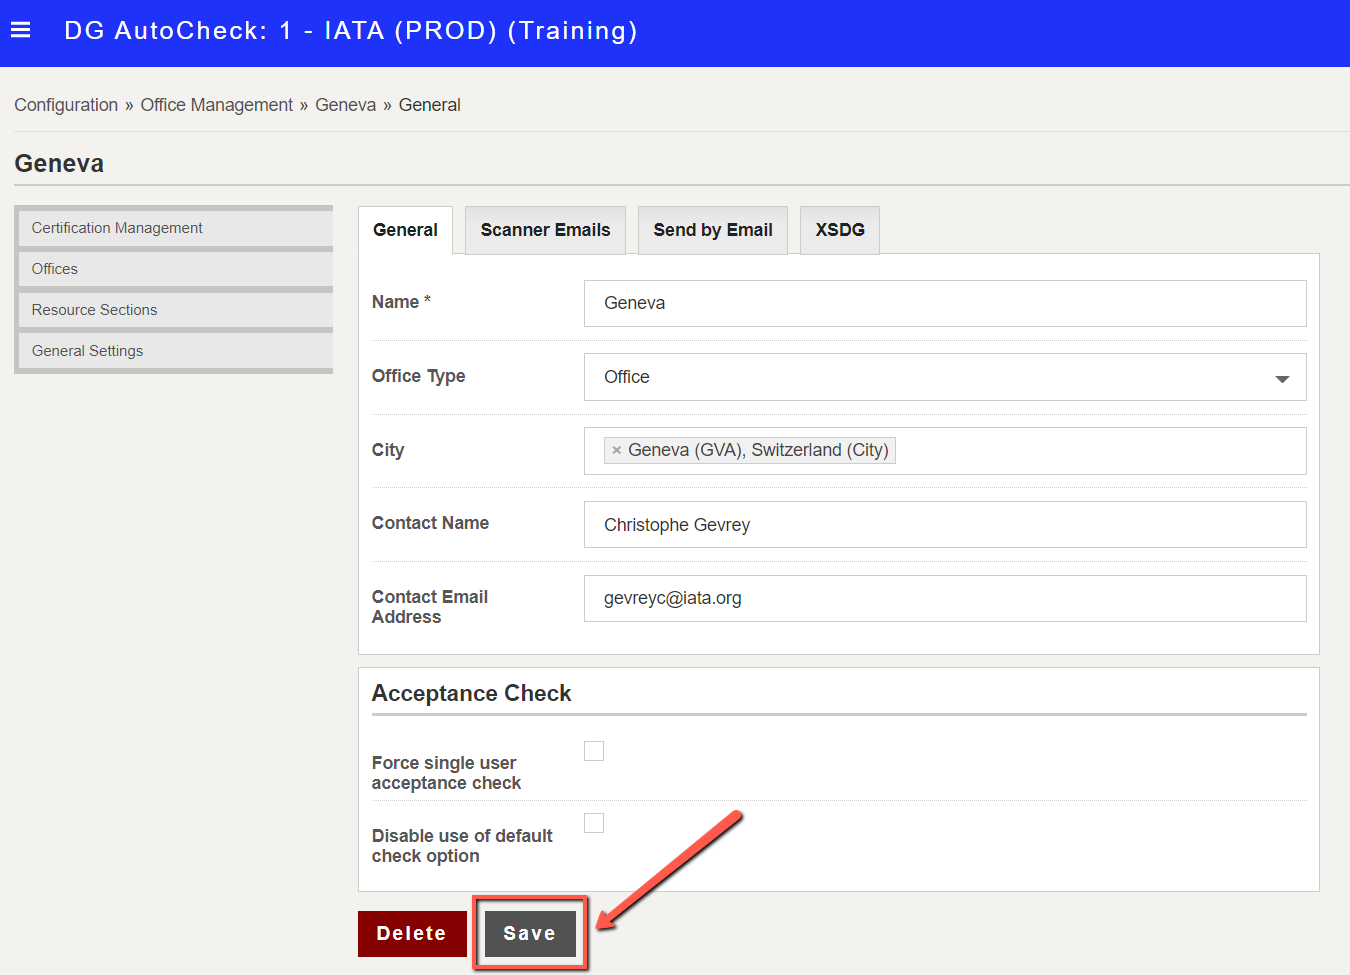Viewport: 1350px width, 975px height.
Task: Follow the Office Management breadcrumb link
Action: [x=217, y=105]
